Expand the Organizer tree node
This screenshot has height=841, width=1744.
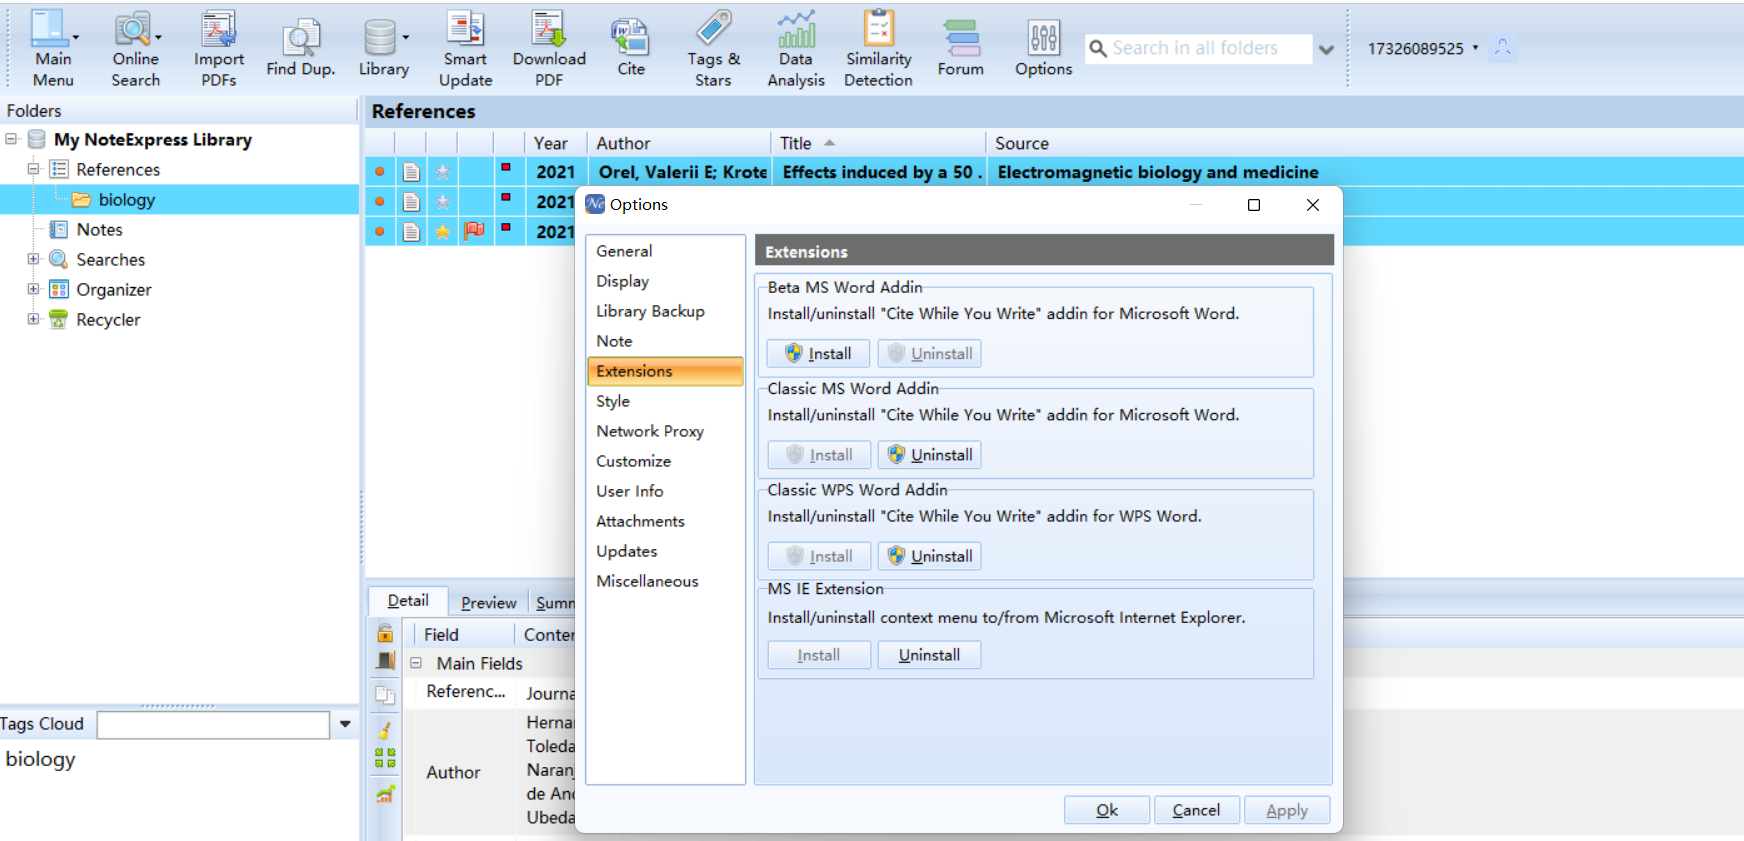pyautogui.click(x=34, y=289)
